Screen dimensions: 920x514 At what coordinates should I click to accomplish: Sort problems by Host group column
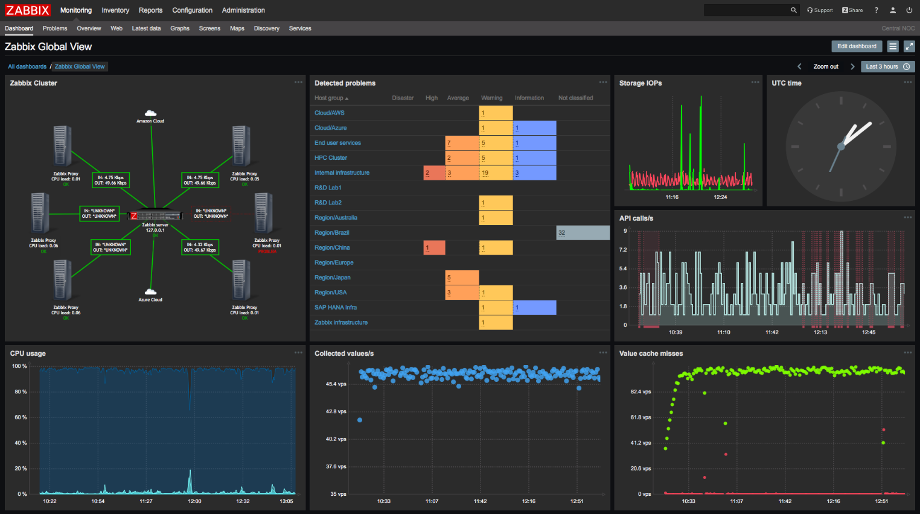click(332, 98)
